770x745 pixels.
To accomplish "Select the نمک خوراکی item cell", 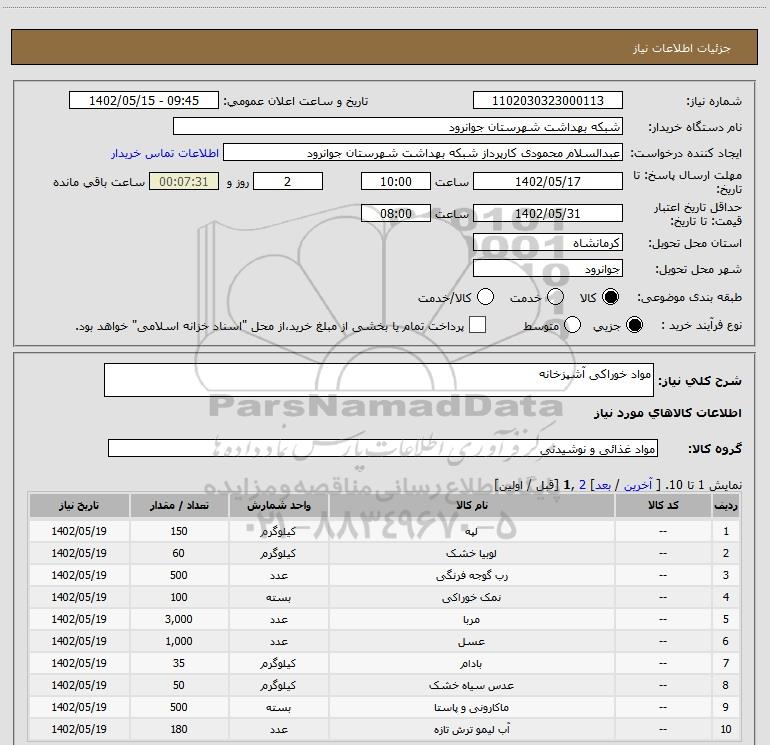I will point(471,598).
